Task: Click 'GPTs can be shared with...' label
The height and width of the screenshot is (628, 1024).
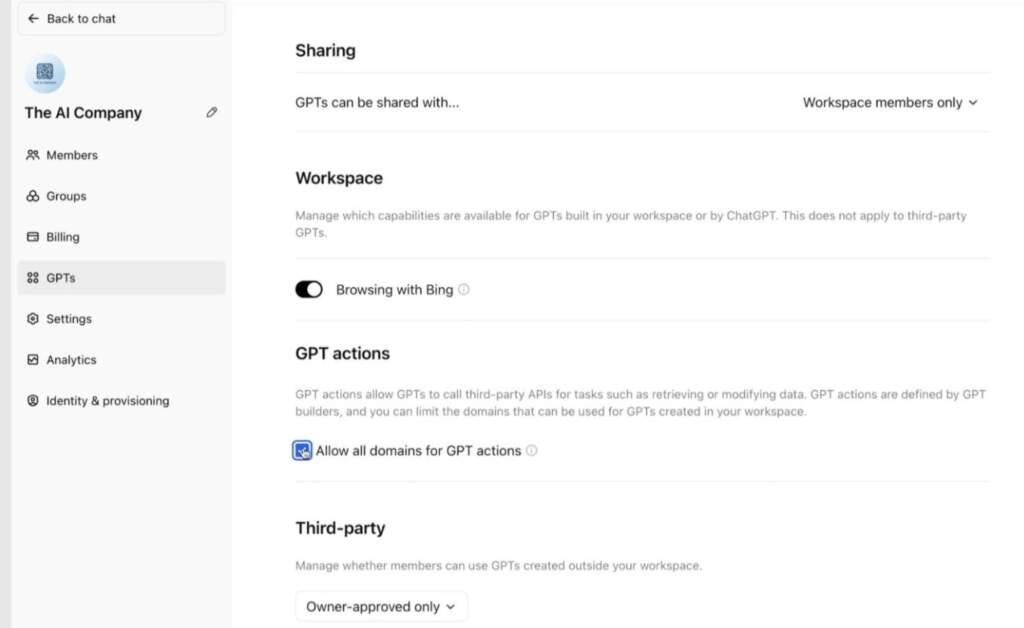Action: [x=377, y=102]
